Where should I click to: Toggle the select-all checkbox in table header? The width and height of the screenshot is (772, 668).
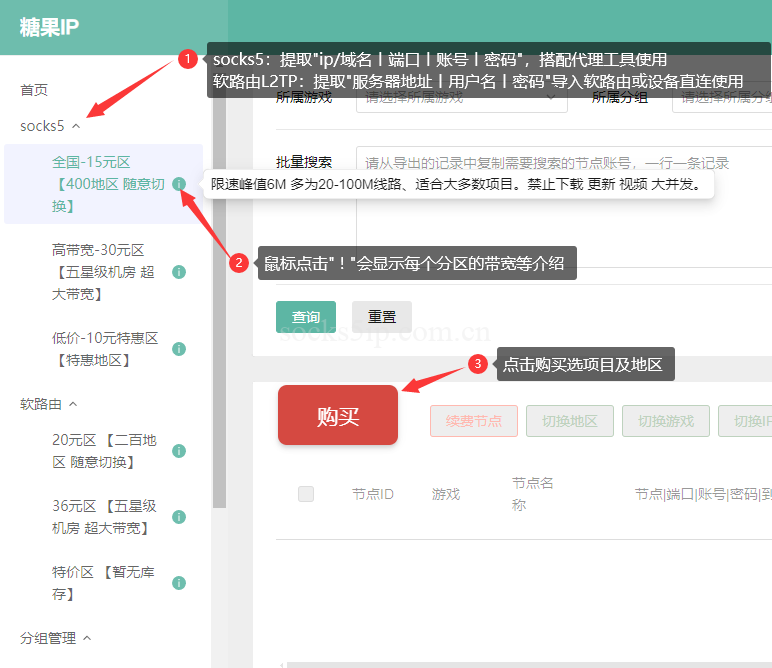point(306,494)
